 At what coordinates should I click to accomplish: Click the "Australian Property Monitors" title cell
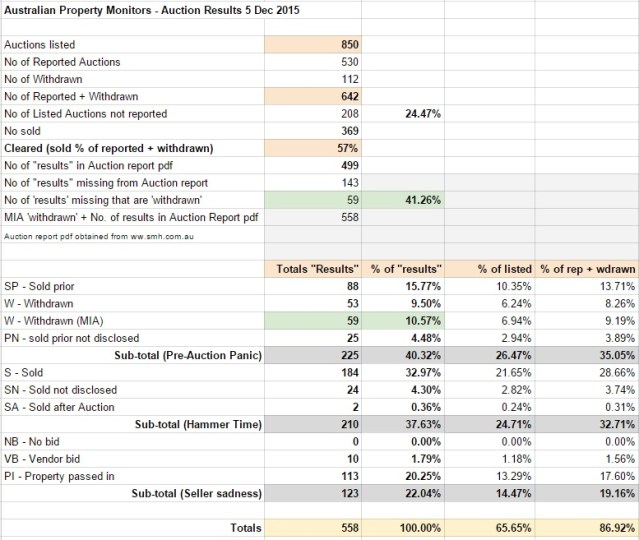[154, 10]
